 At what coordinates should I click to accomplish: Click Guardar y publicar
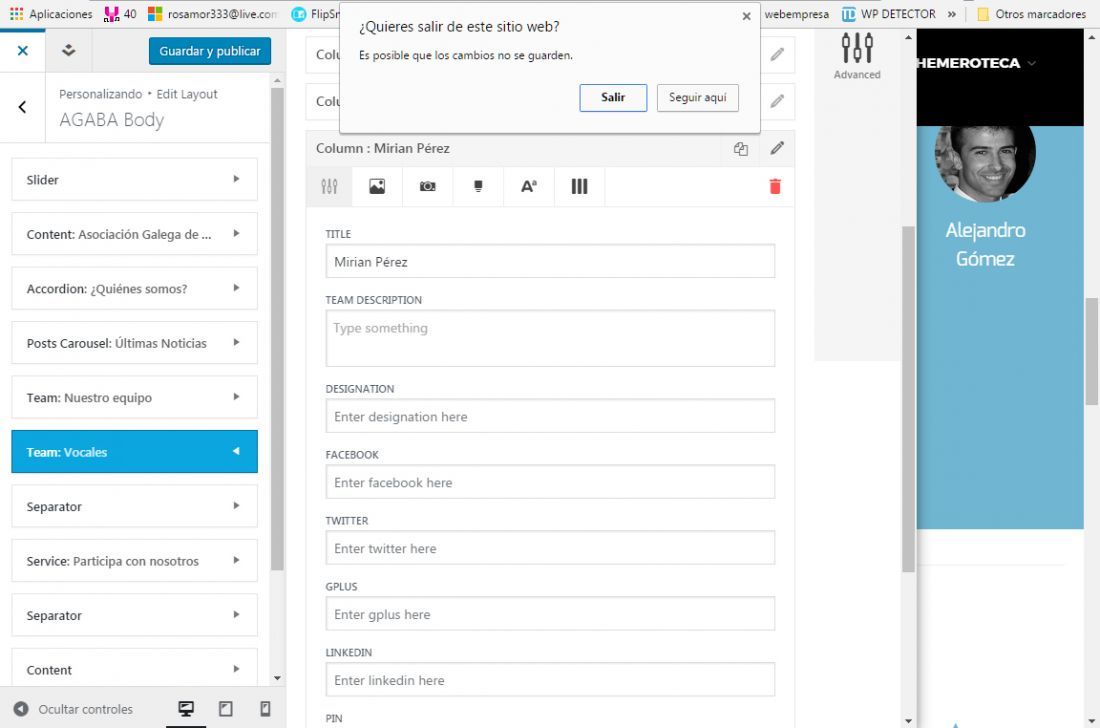pyautogui.click(x=210, y=51)
